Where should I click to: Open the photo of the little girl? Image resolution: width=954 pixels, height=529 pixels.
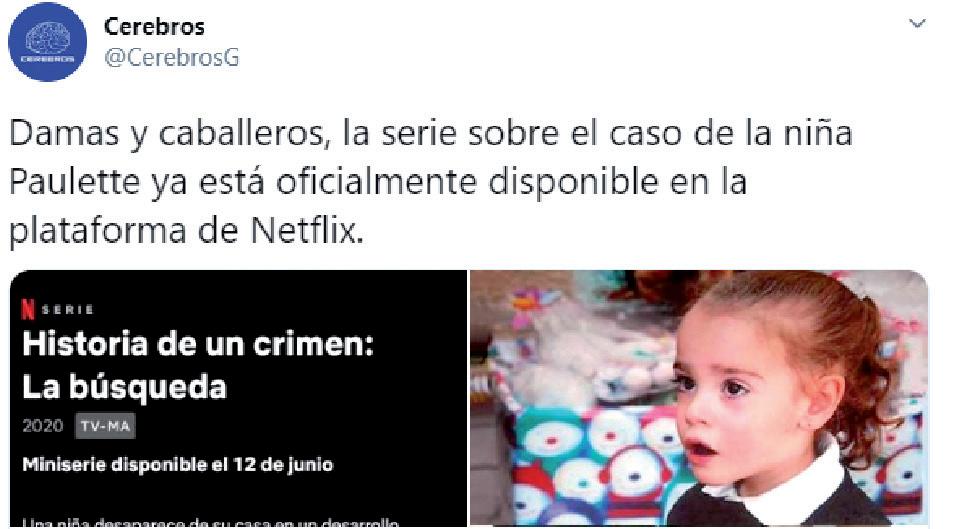pos(699,398)
